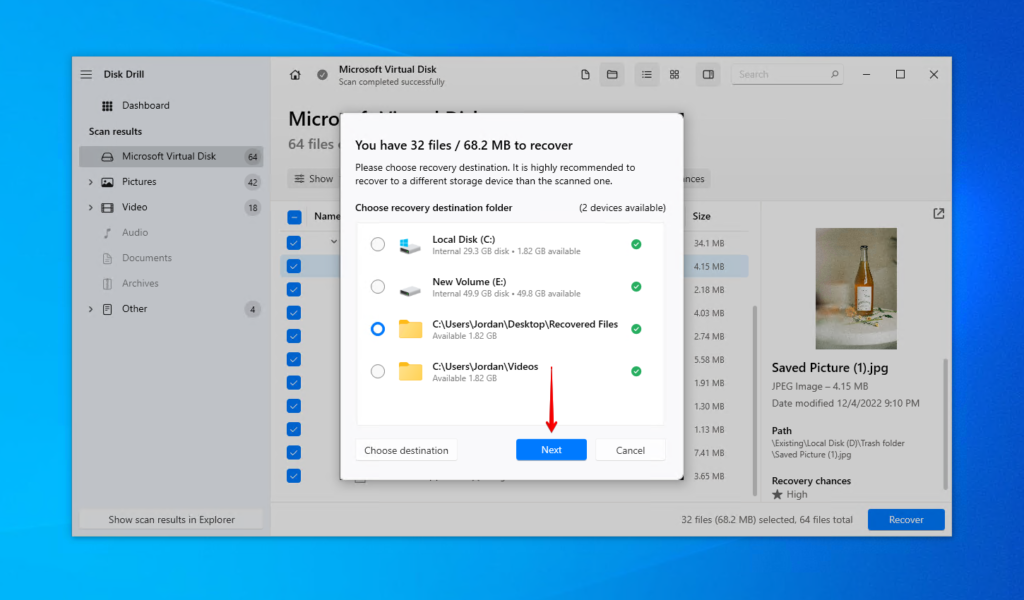Image resolution: width=1024 pixels, height=600 pixels.
Task: Open the Audio category in the sidebar
Action: [135, 232]
